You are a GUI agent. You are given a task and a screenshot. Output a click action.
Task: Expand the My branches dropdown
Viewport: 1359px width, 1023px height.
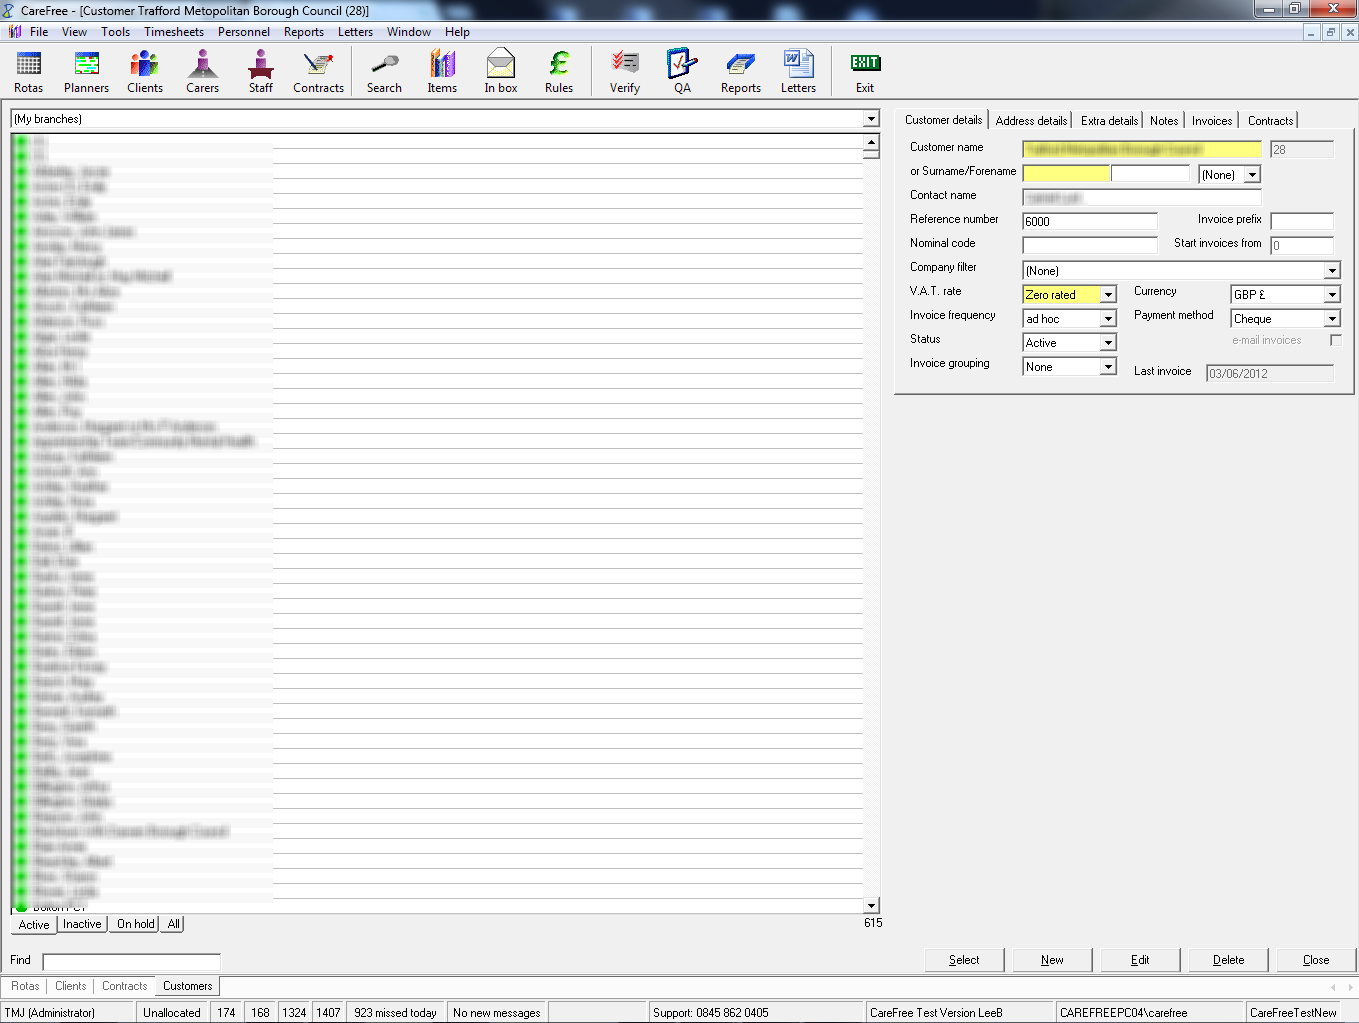pos(871,119)
